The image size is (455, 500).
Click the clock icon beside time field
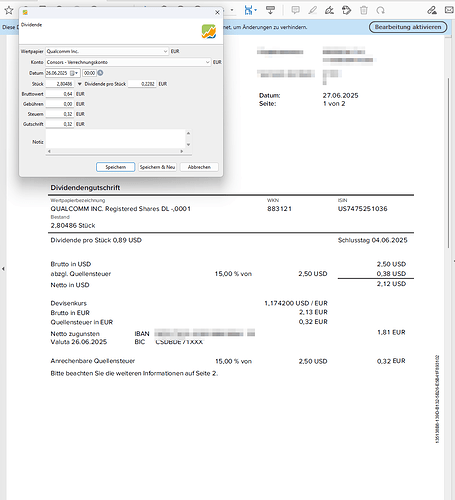coord(100,73)
